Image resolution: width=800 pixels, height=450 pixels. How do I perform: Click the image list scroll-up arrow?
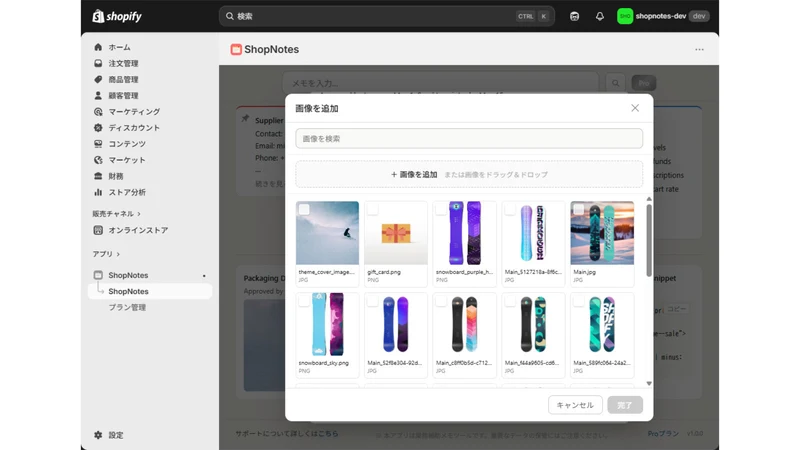[x=649, y=199]
